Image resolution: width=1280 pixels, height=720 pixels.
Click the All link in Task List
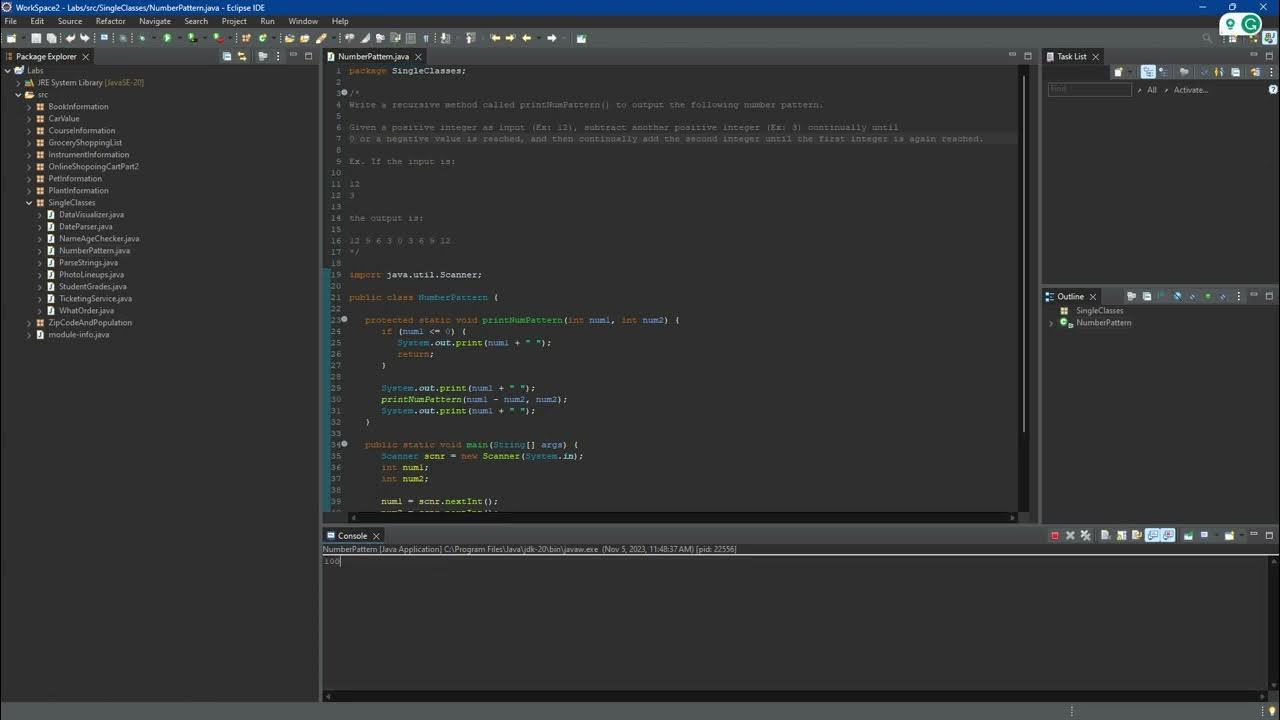[x=1152, y=90]
